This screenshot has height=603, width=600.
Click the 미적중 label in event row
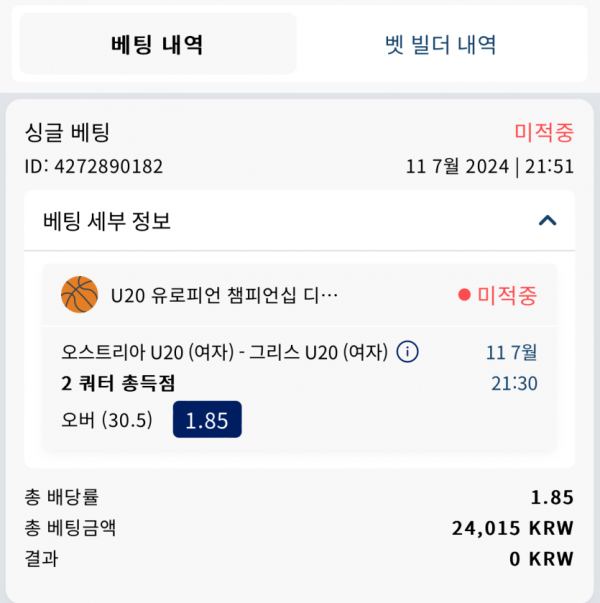click(507, 295)
